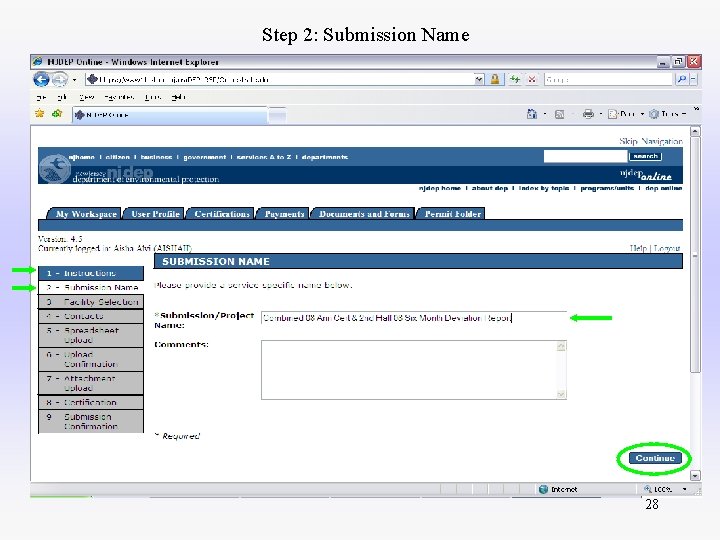The image size is (720, 540).
Task: Click the security lock icon
Action: (x=495, y=79)
